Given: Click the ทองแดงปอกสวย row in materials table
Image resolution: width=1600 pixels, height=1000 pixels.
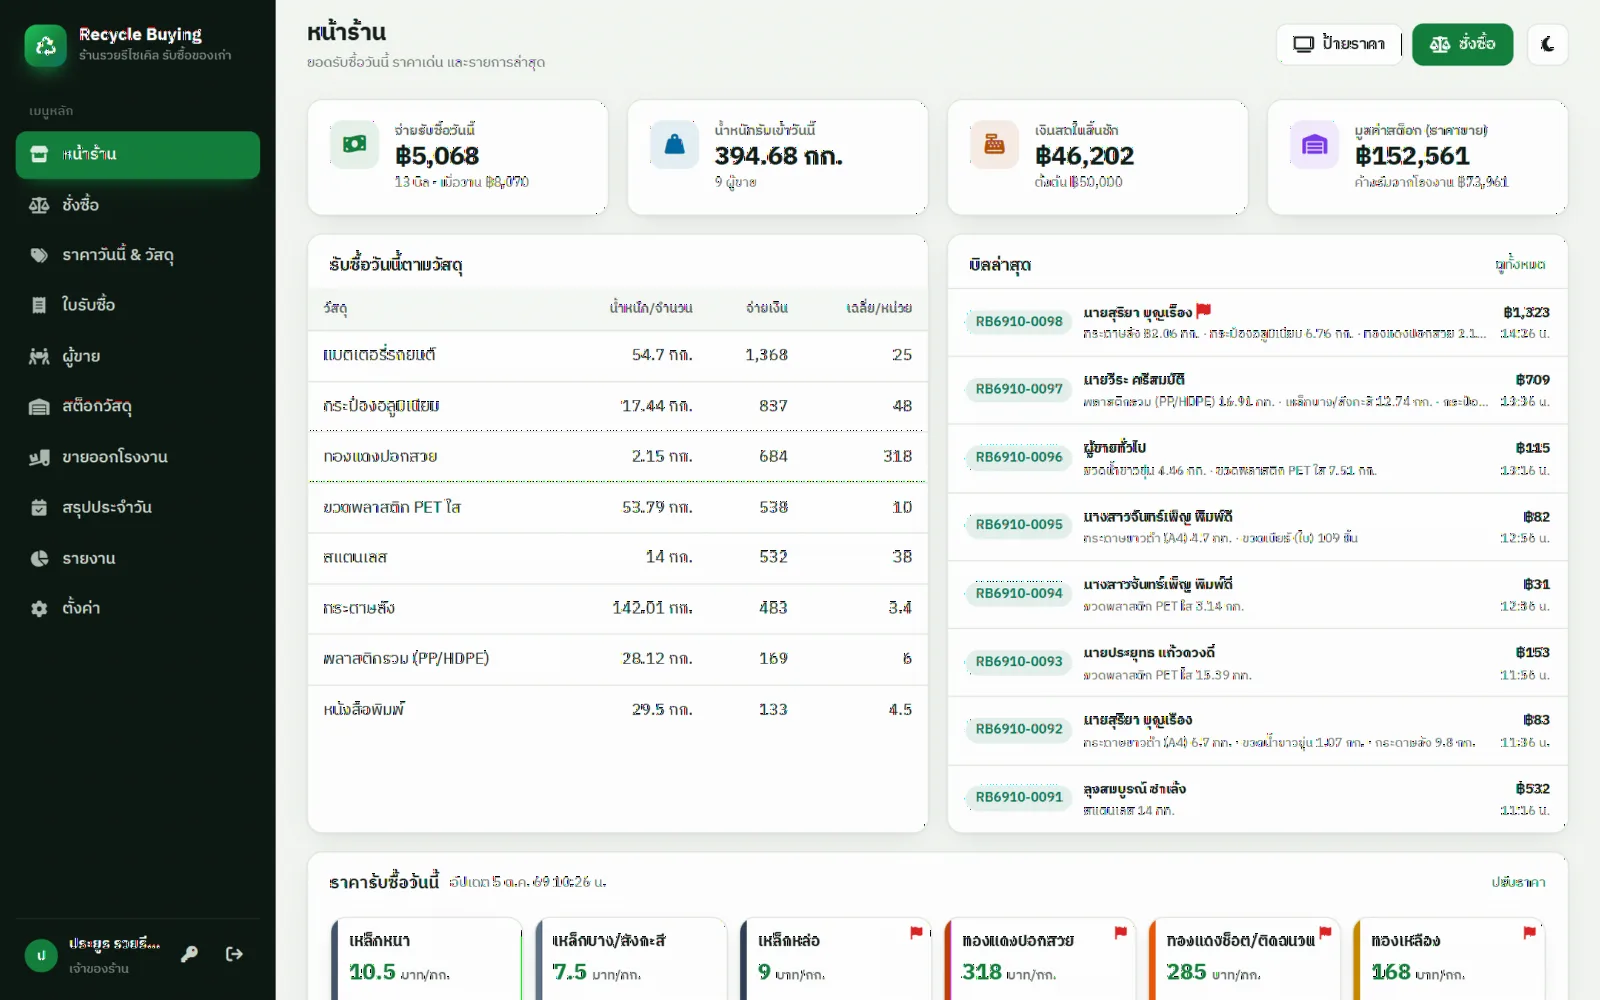Looking at the screenshot, I should point(617,456).
